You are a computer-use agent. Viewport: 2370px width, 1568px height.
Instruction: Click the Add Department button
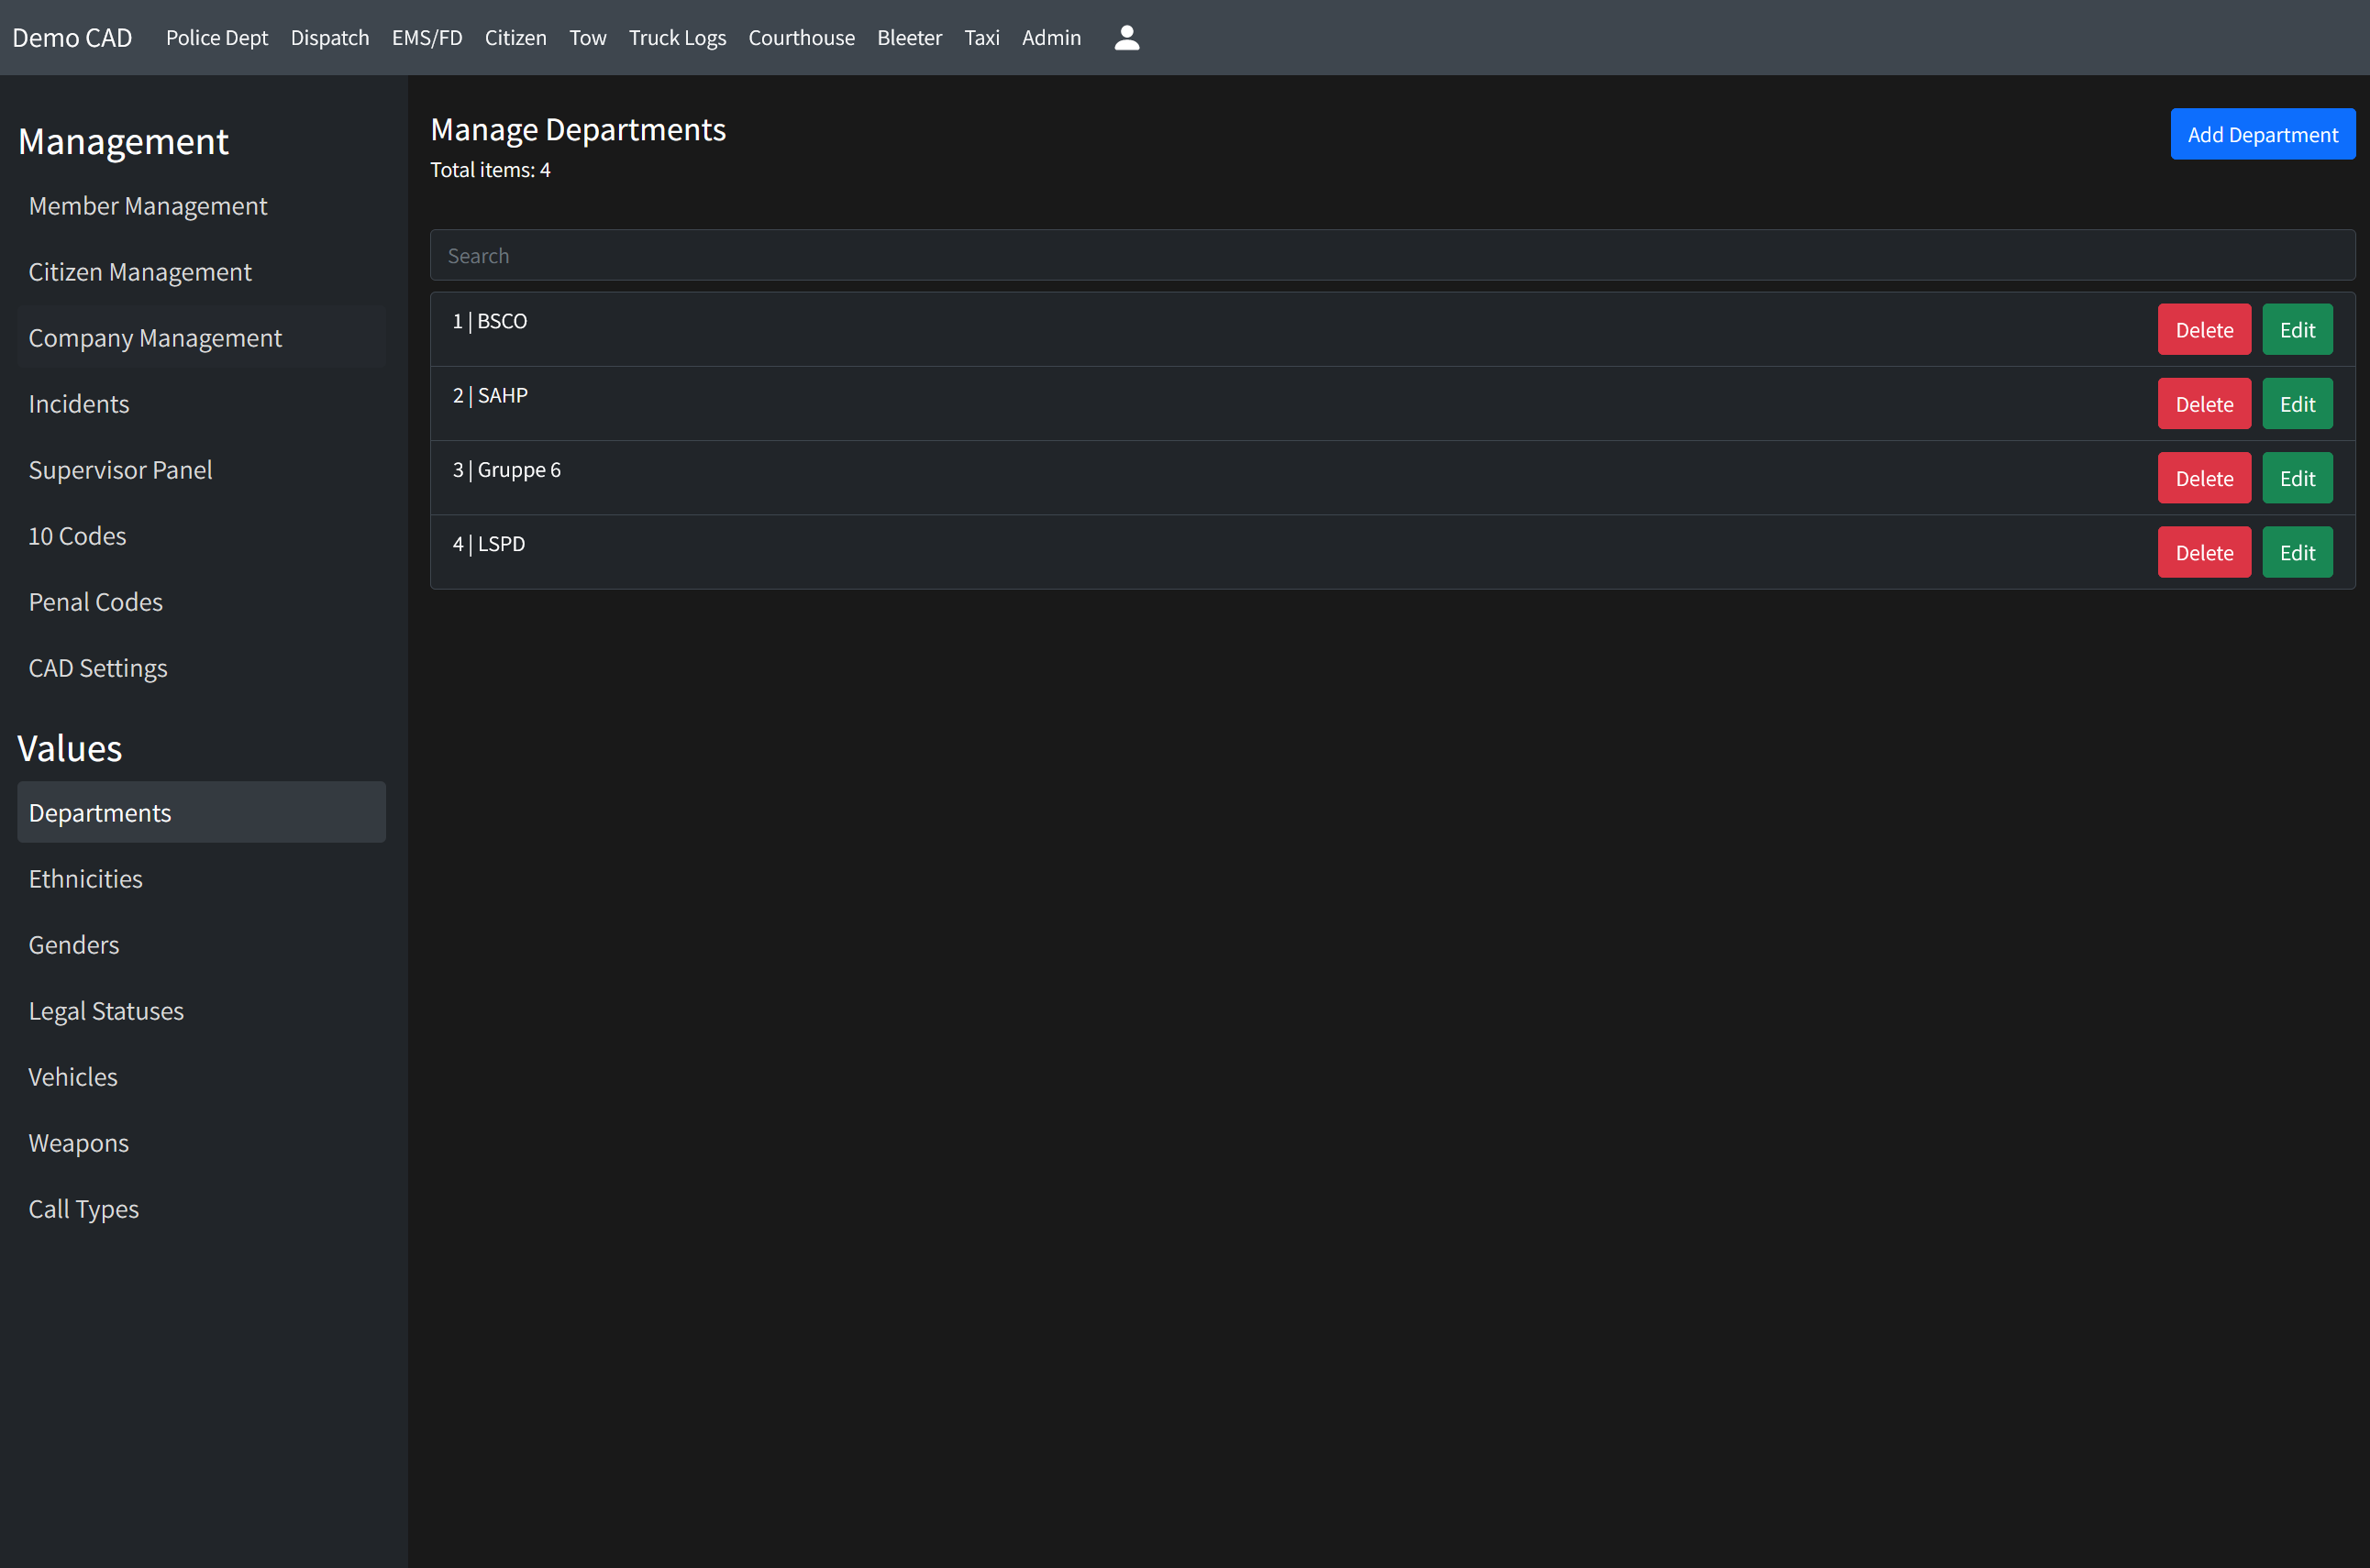point(2261,134)
